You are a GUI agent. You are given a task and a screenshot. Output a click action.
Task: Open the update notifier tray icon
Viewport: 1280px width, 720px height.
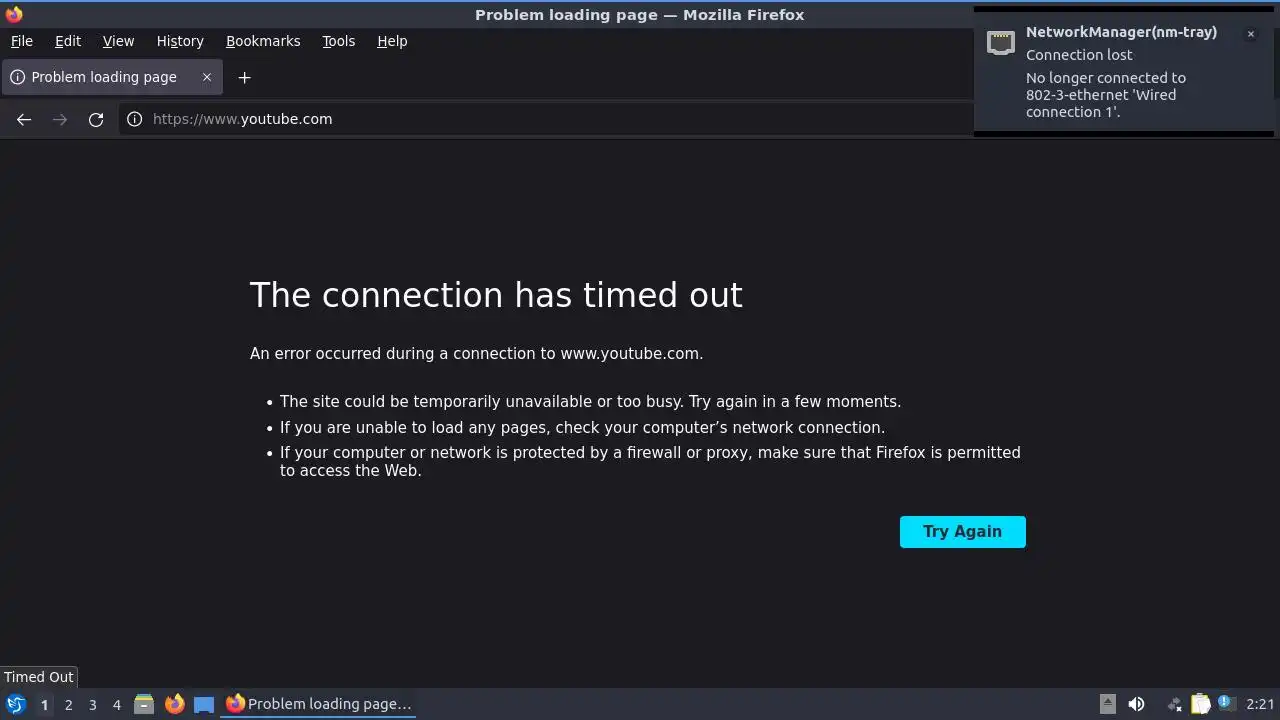pyautogui.click(x=1226, y=704)
